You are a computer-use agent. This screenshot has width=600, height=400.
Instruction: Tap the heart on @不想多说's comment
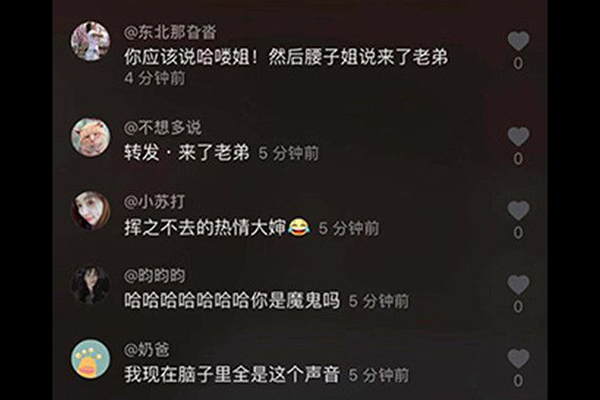point(518,137)
